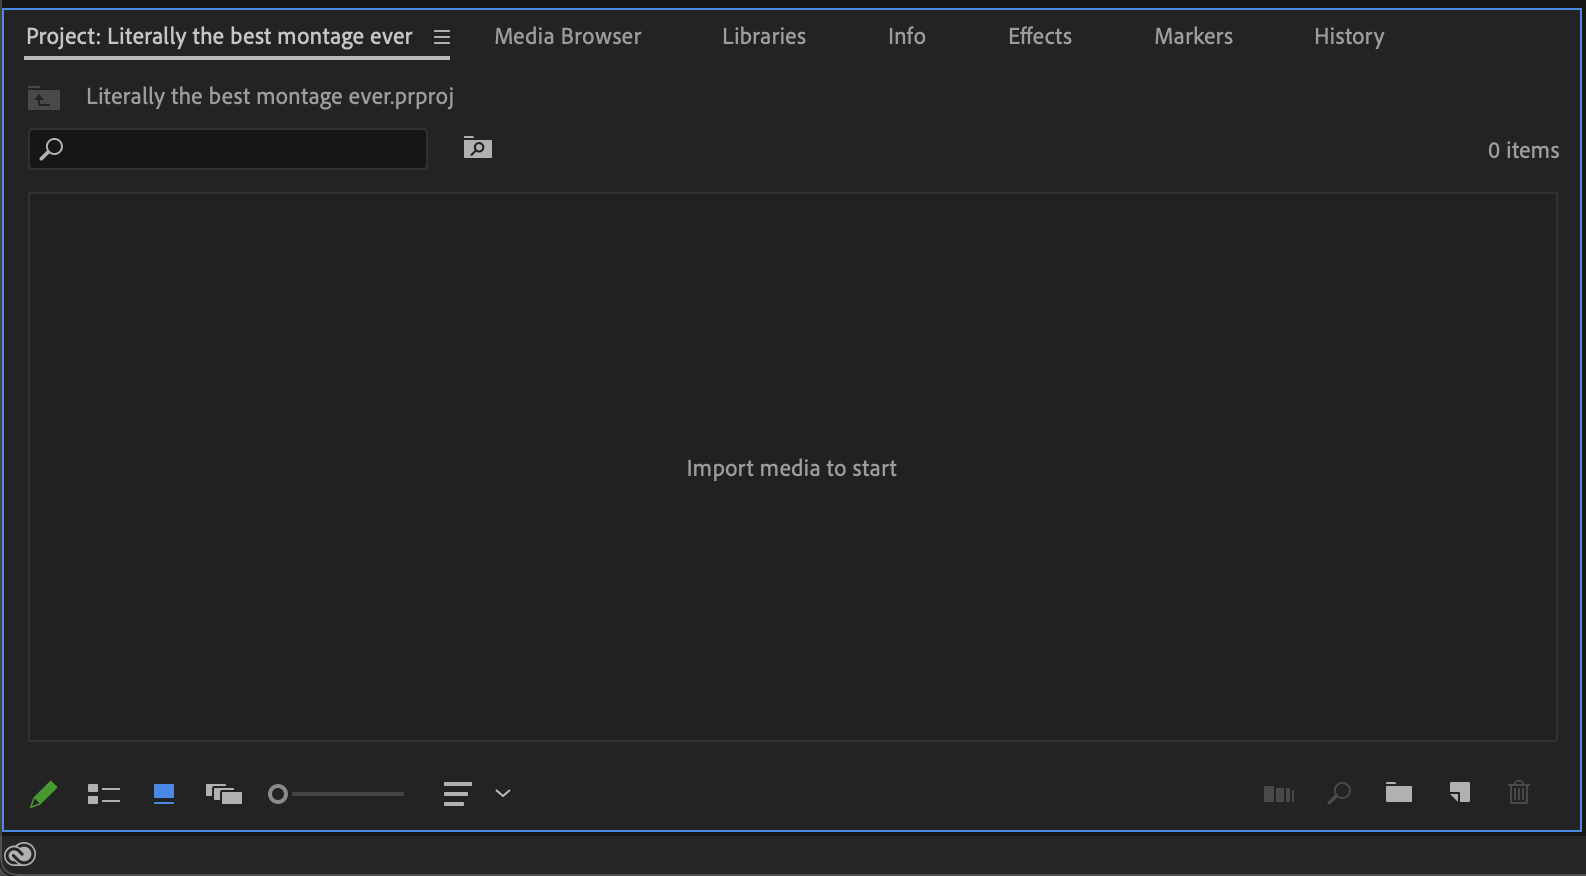Click the Create Search Bin icon

(478, 148)
